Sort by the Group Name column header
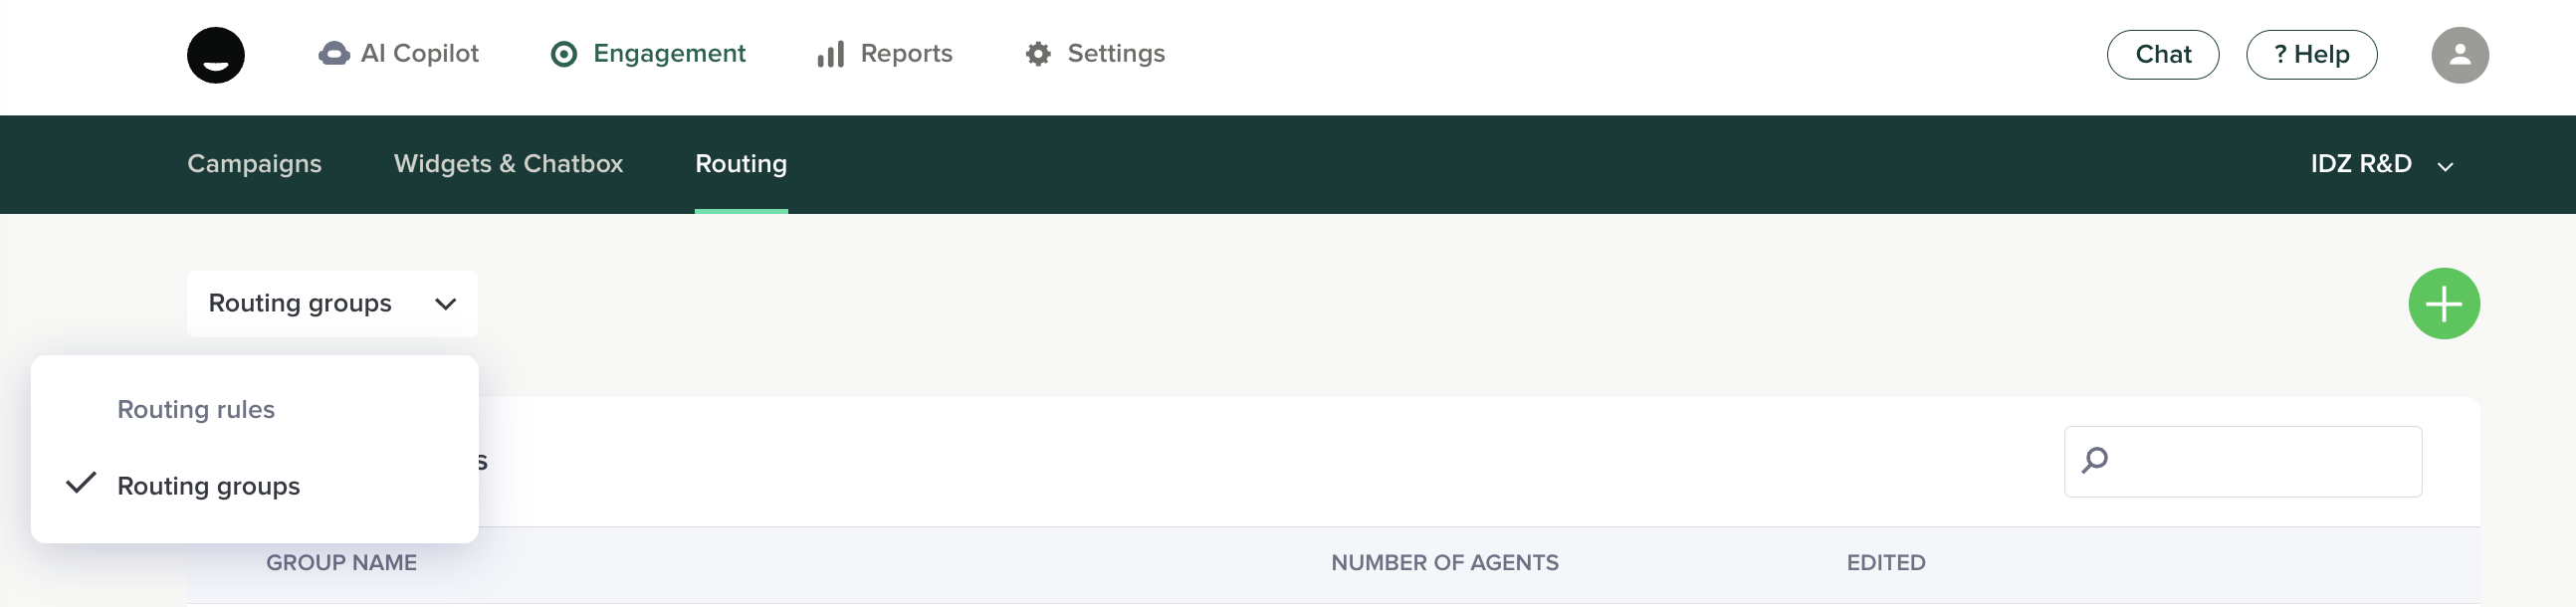Image resolution: width=2576 pixels, height=607 pixels. point(341,563)
